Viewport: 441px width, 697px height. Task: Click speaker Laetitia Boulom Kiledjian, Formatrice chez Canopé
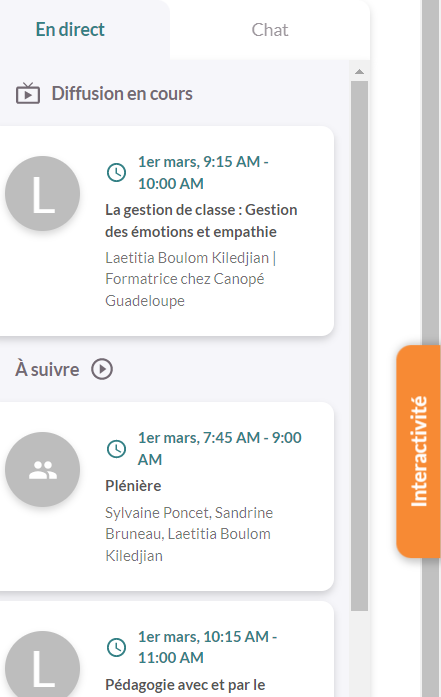click(x=191, y=279)
